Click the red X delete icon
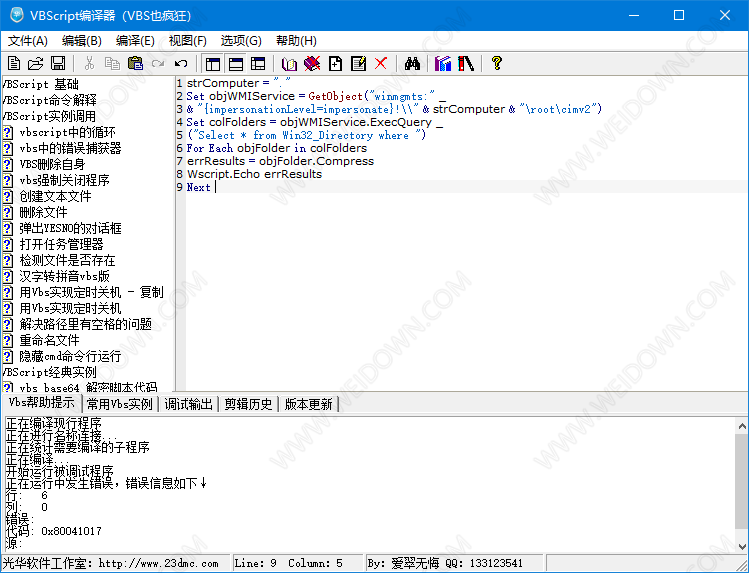The width and height of the screenshot is (749, 573). (381, 63)
